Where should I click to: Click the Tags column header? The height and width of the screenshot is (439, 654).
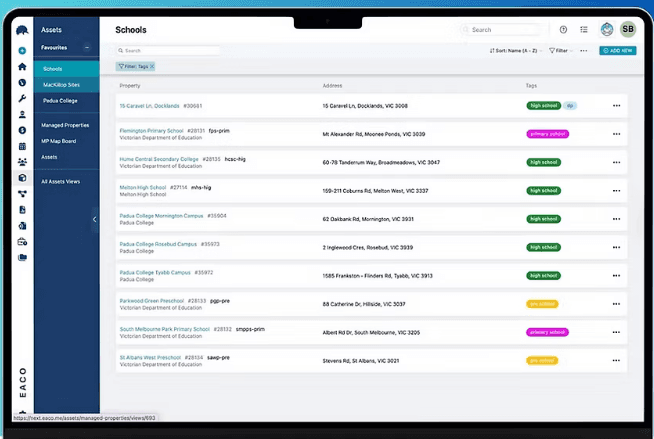click(x=531, y=85)
